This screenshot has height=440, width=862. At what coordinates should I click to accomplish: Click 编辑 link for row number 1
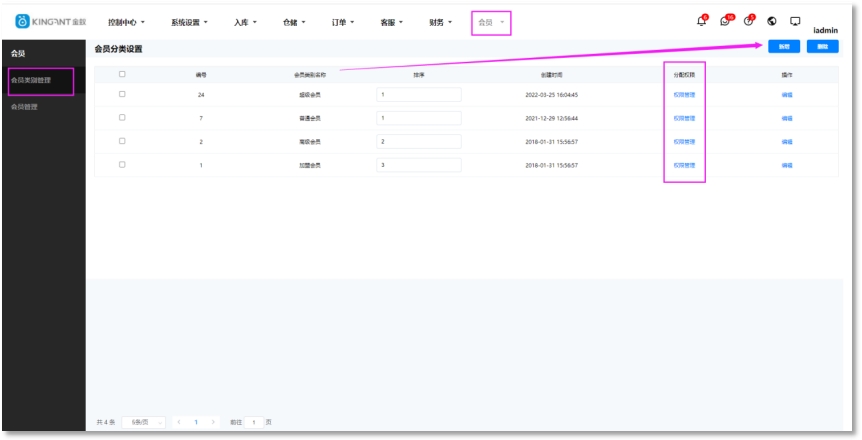(x=786, y=165)
